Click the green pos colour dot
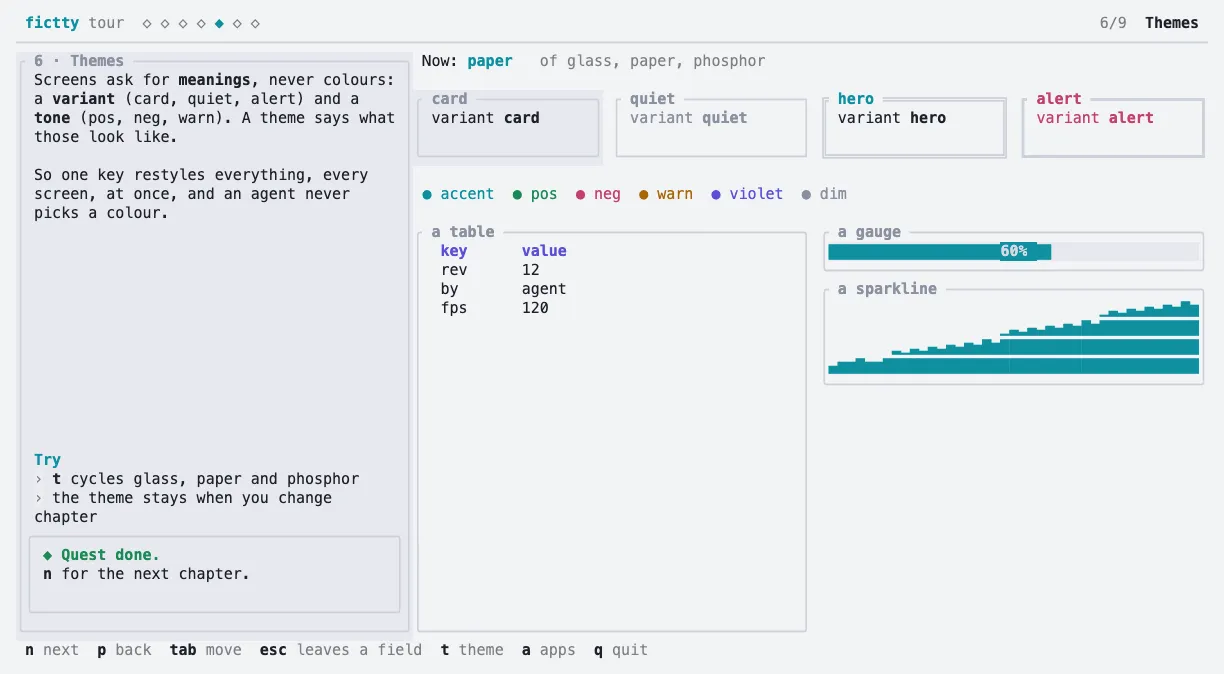1224x674 pixels. [x=517, y=194]
